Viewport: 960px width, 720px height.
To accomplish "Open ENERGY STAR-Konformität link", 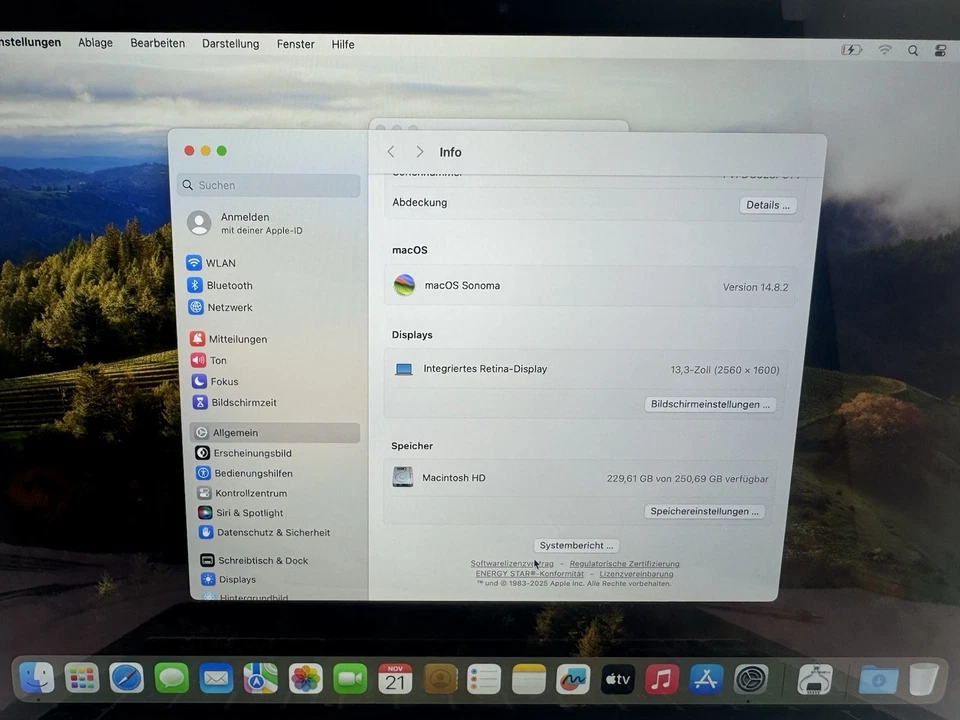I will click(x=530, y=574).
